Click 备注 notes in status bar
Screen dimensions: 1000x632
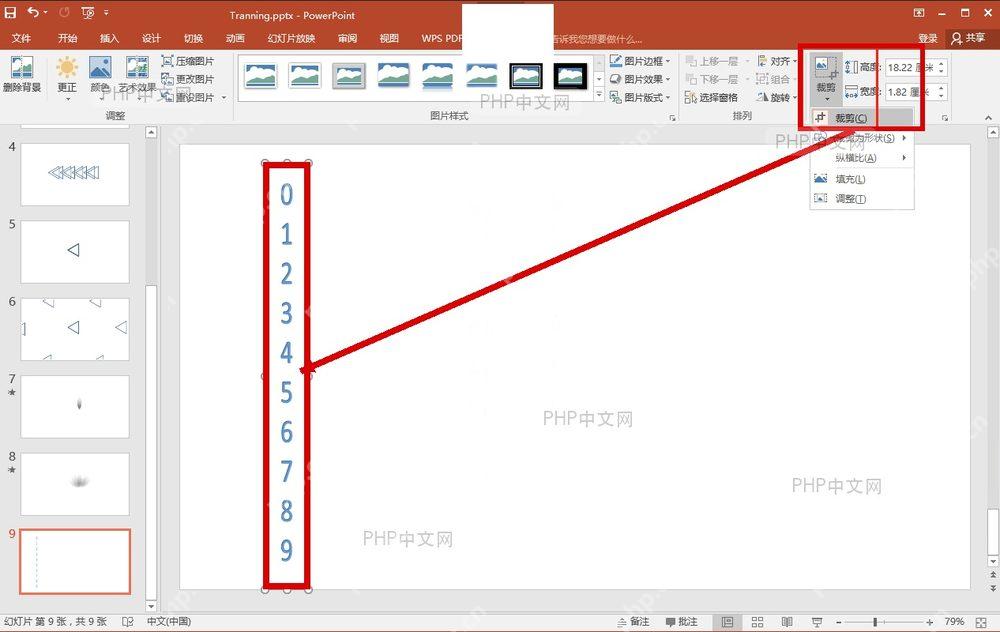(633, 622)
